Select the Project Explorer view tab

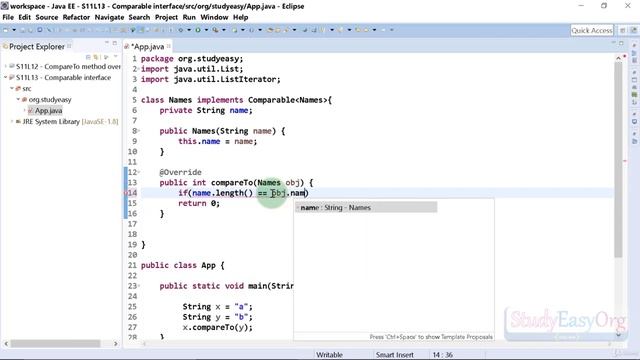[36, 47]
